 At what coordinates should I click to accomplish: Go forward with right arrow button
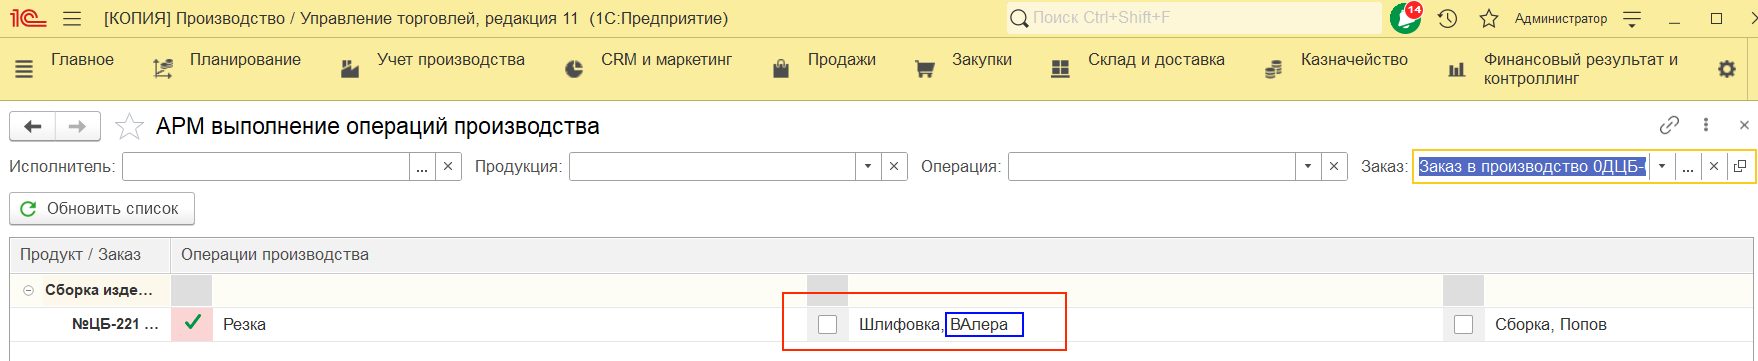(x=78, y=126)
